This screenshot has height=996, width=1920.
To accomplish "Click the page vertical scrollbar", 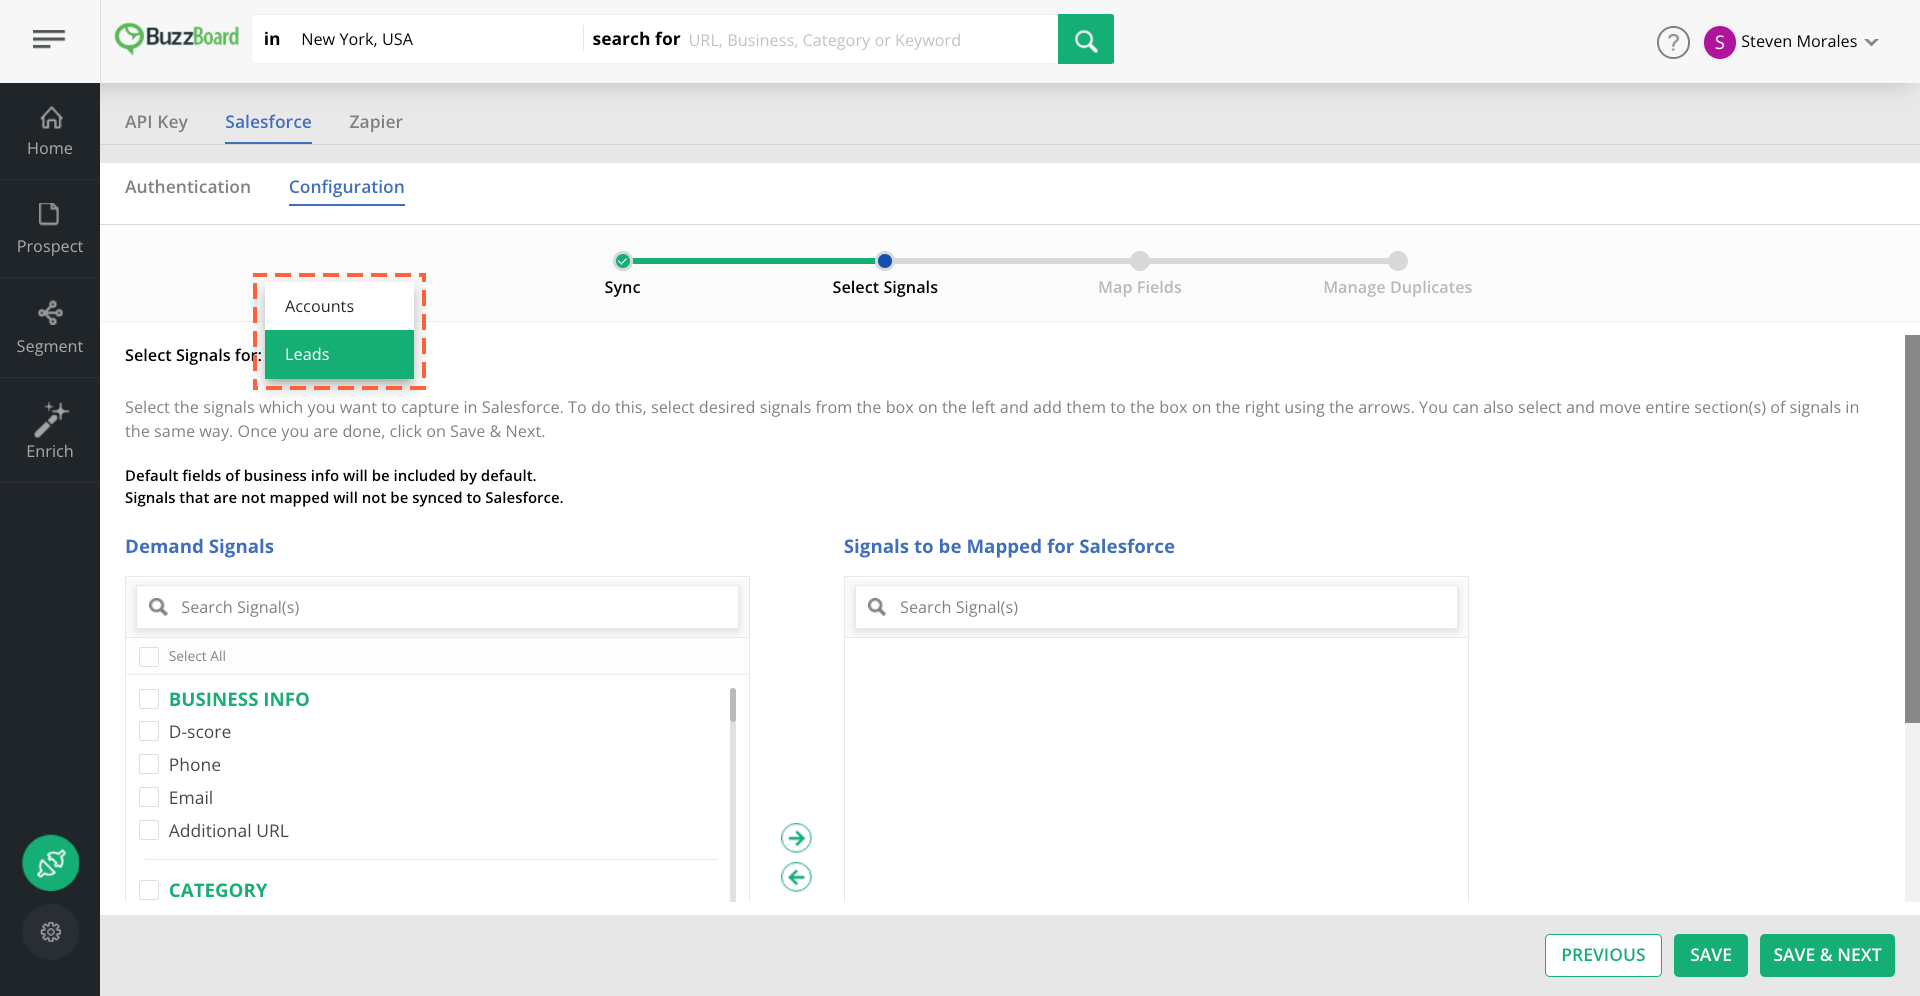I will (x=1912, y=528).
